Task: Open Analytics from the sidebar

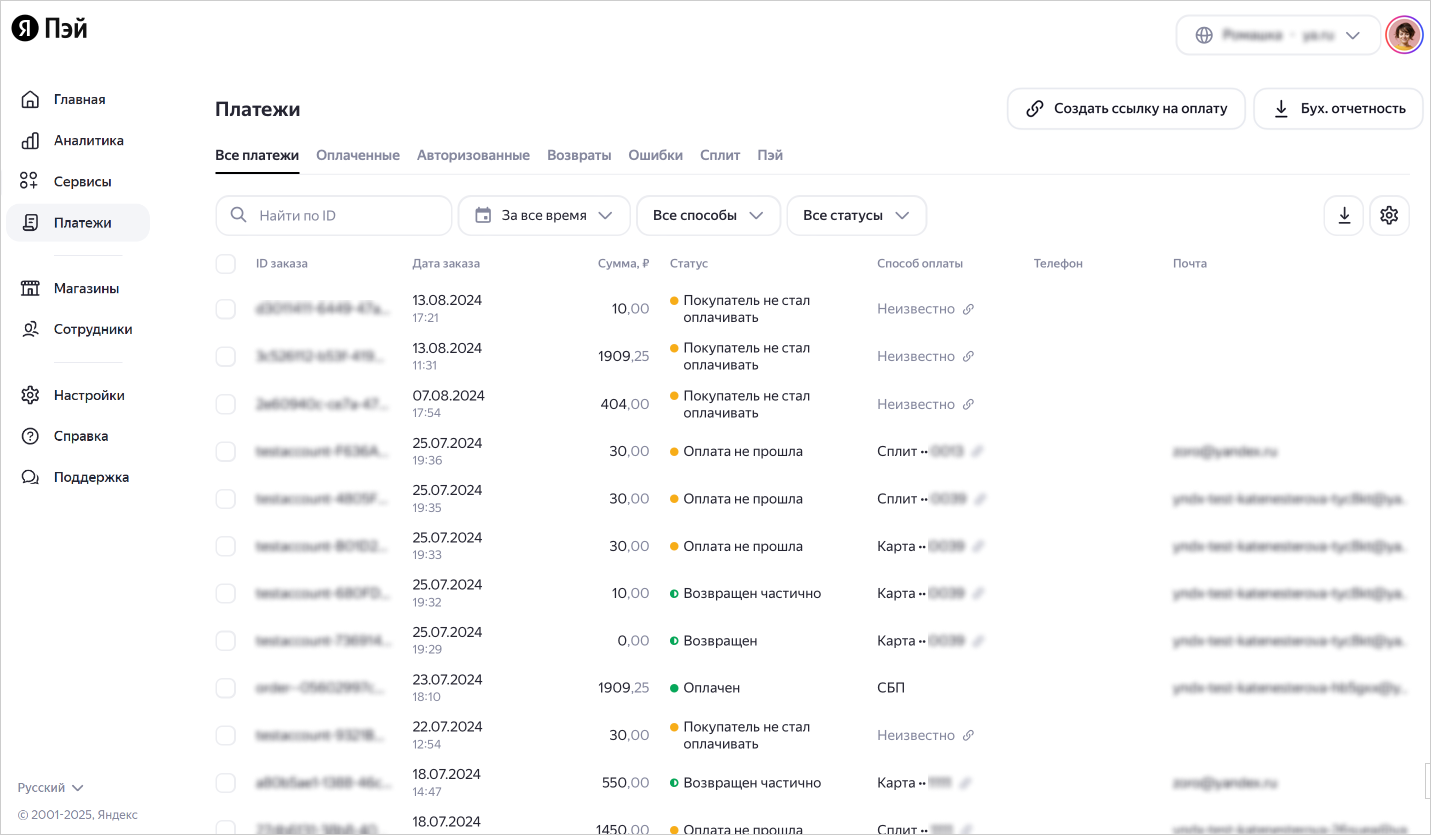Action: (88, 141)
